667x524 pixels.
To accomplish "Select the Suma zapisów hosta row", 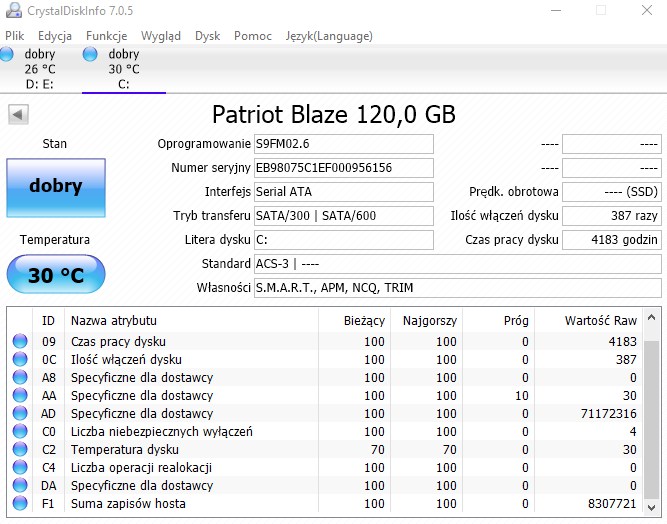I will tap(325, 504).
